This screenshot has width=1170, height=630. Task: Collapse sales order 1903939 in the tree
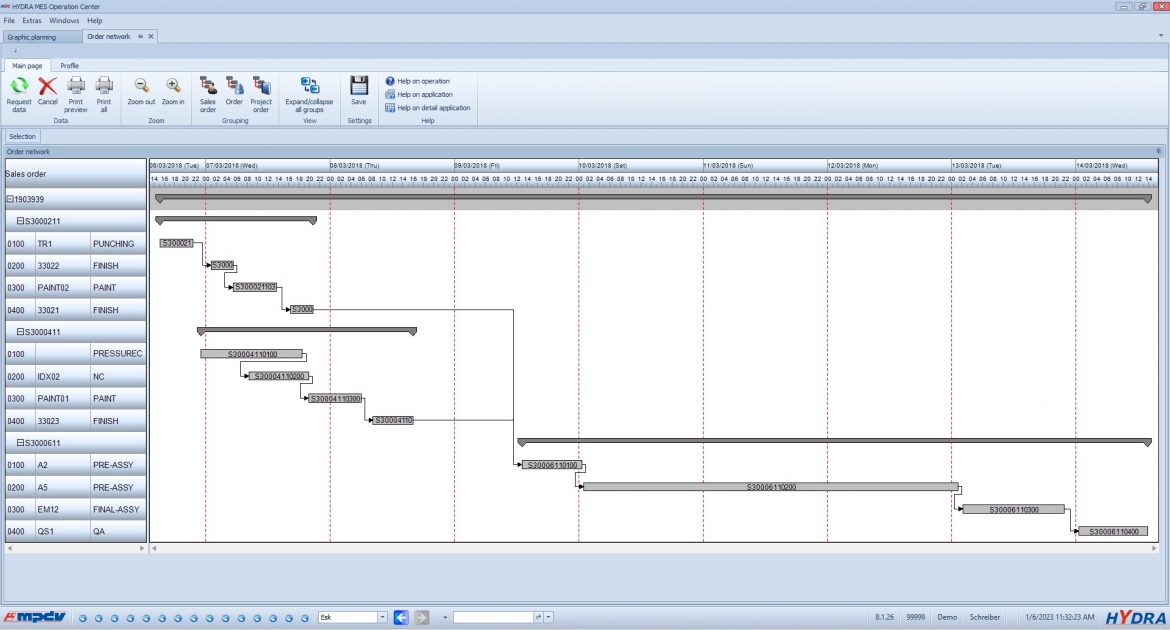click(x=9, y=199)
